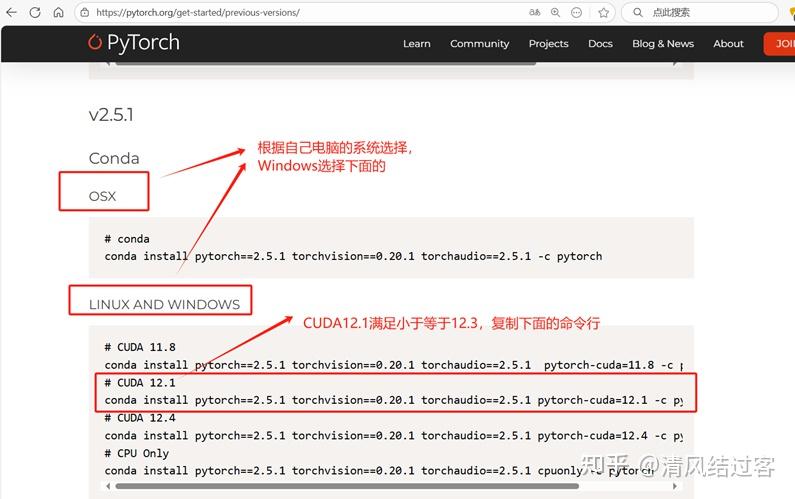Open the Community menu
Screen dimensions: 795x499
coord(480,44)
